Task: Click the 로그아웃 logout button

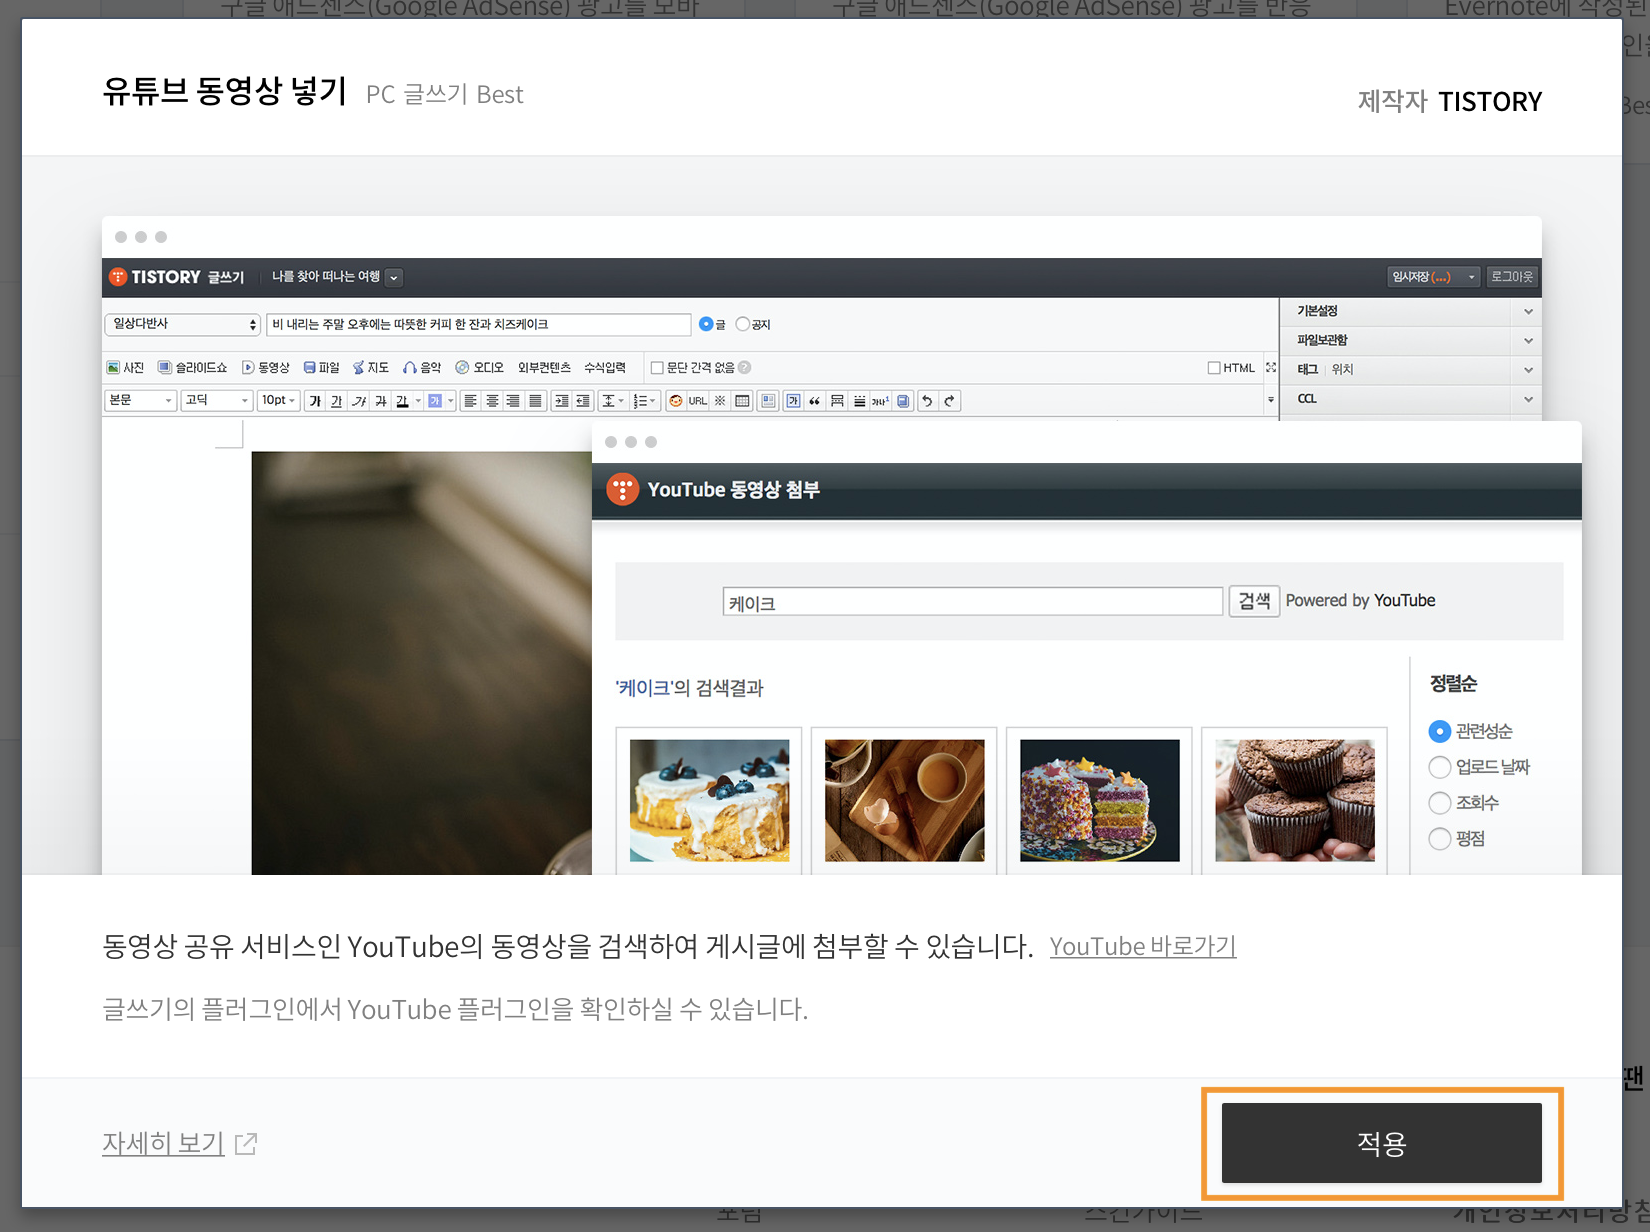Action: 1511,277
